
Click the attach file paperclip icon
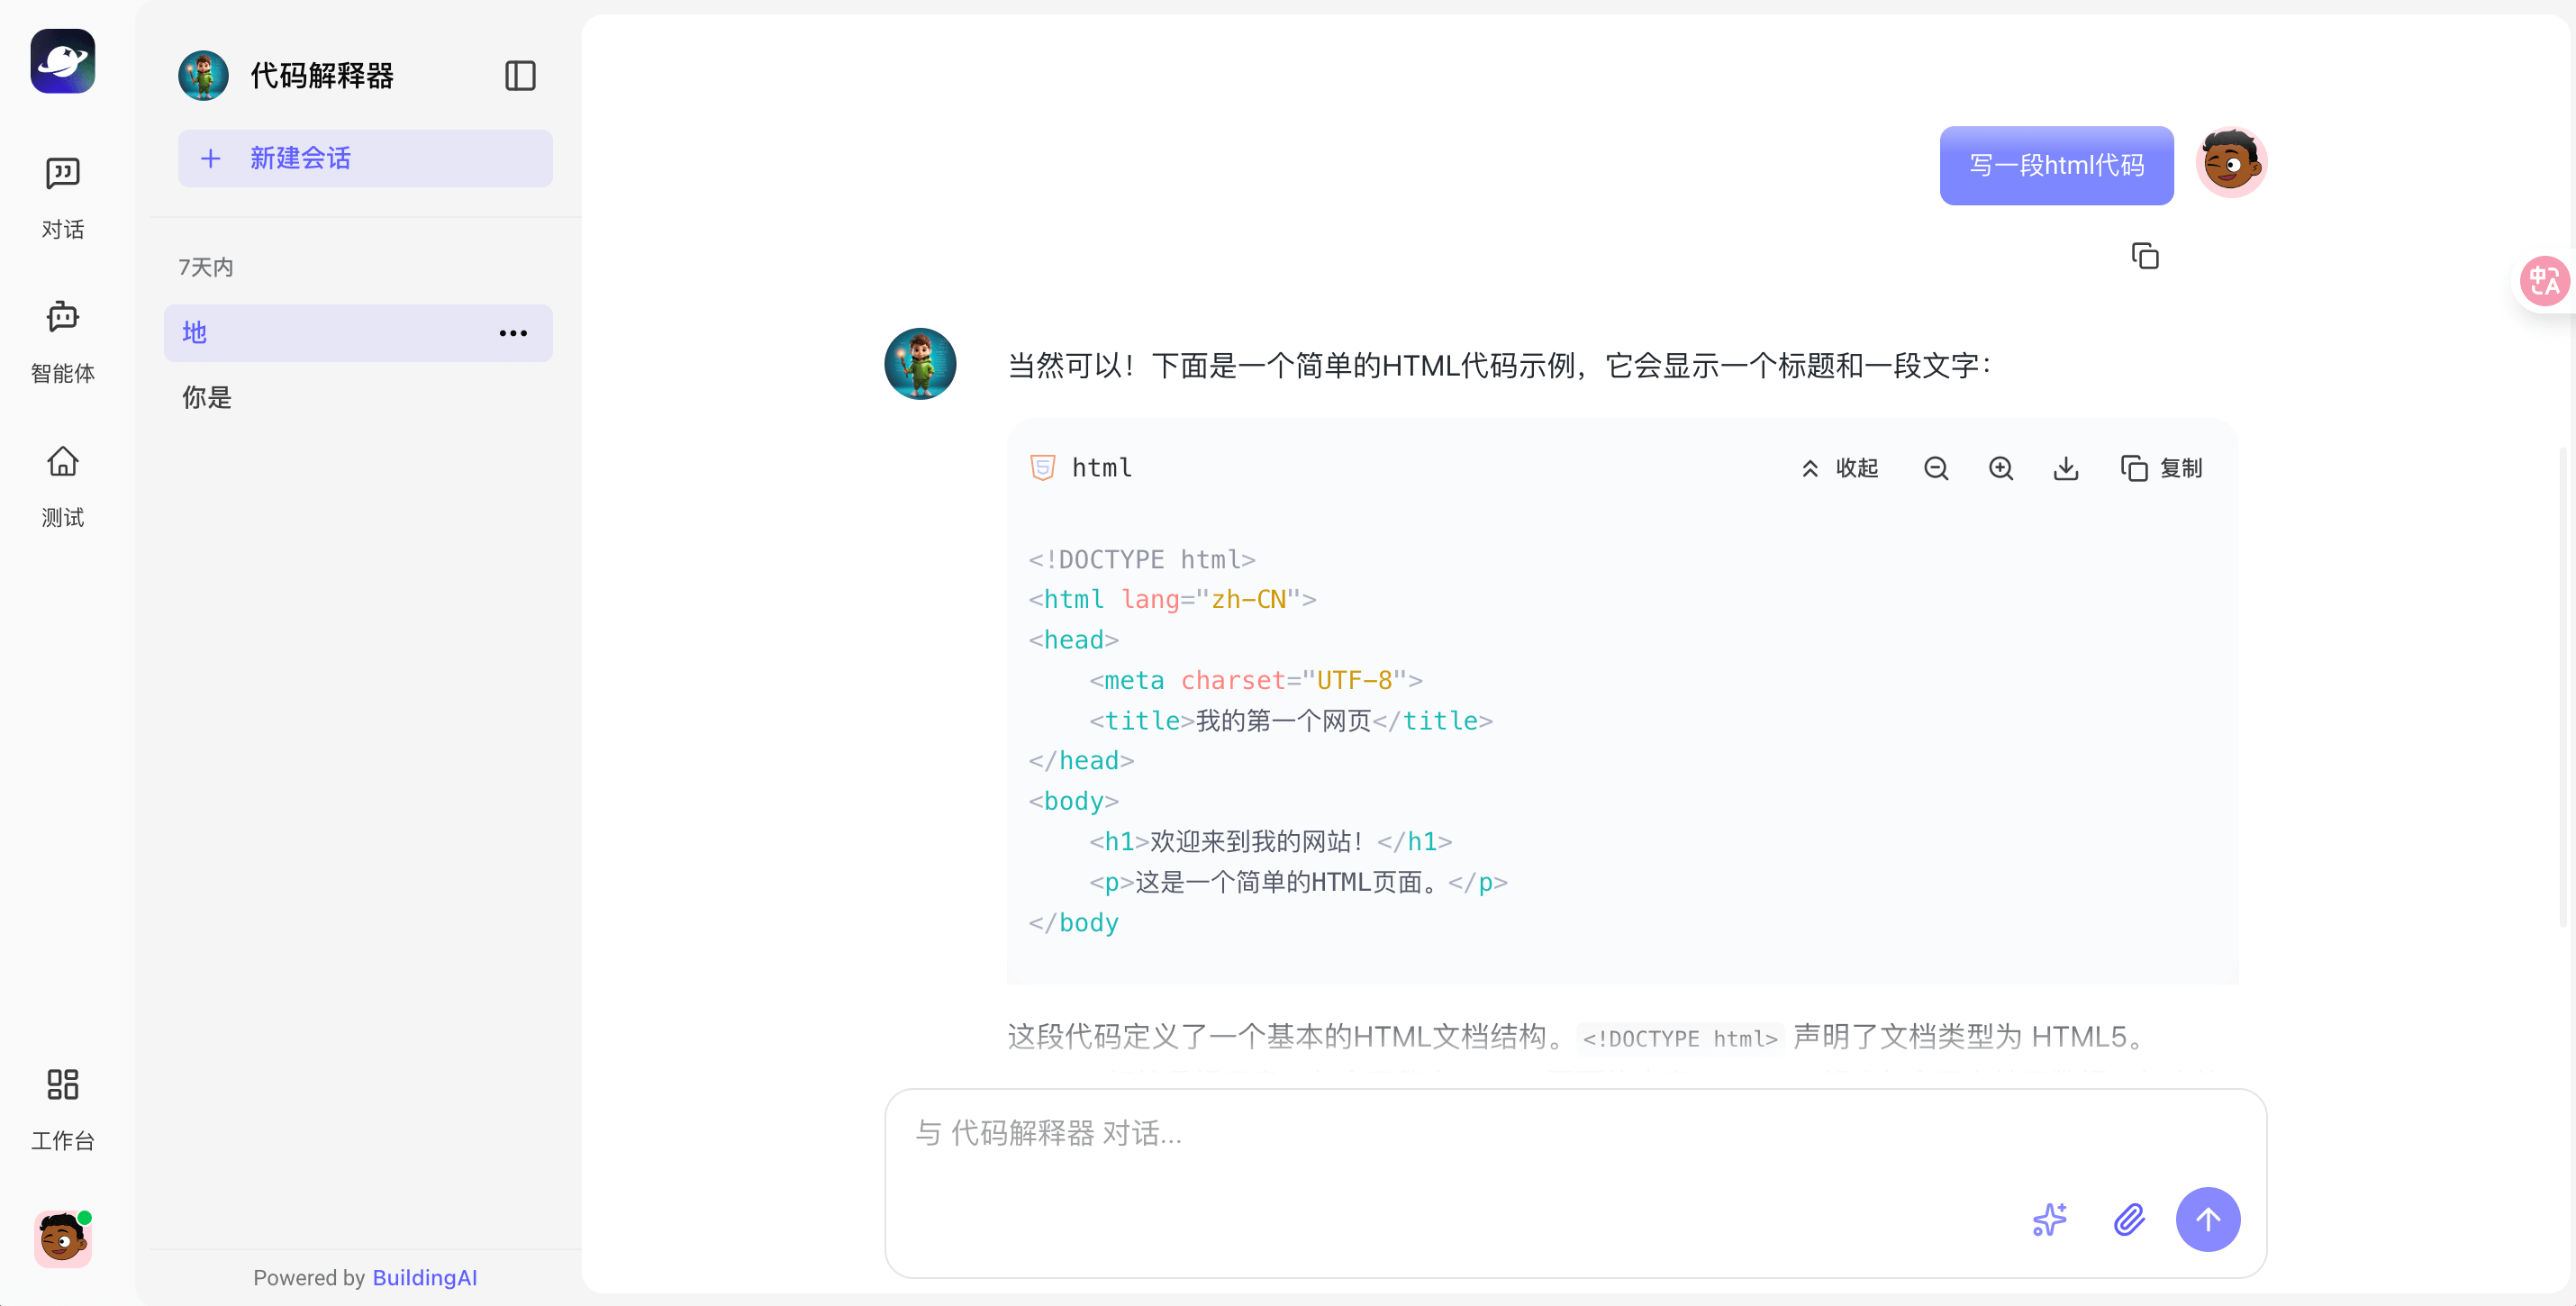(2128, 1219)
